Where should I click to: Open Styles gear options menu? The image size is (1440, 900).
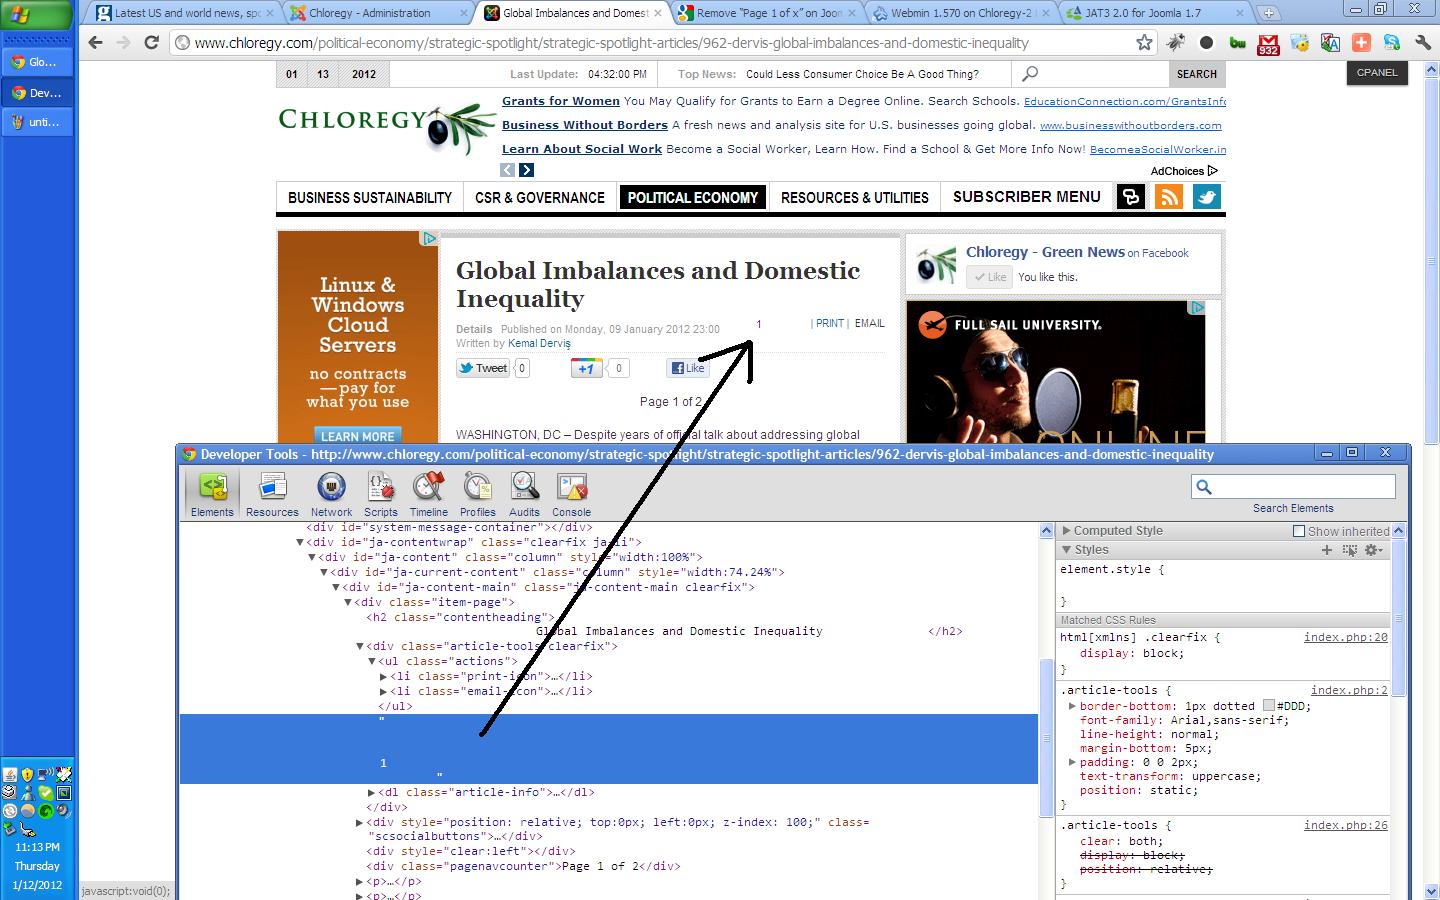tap(1374, 550)
